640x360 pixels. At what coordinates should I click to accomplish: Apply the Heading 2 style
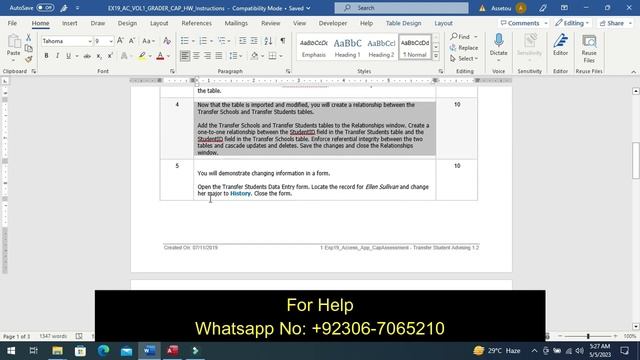[x=381, y=47]
